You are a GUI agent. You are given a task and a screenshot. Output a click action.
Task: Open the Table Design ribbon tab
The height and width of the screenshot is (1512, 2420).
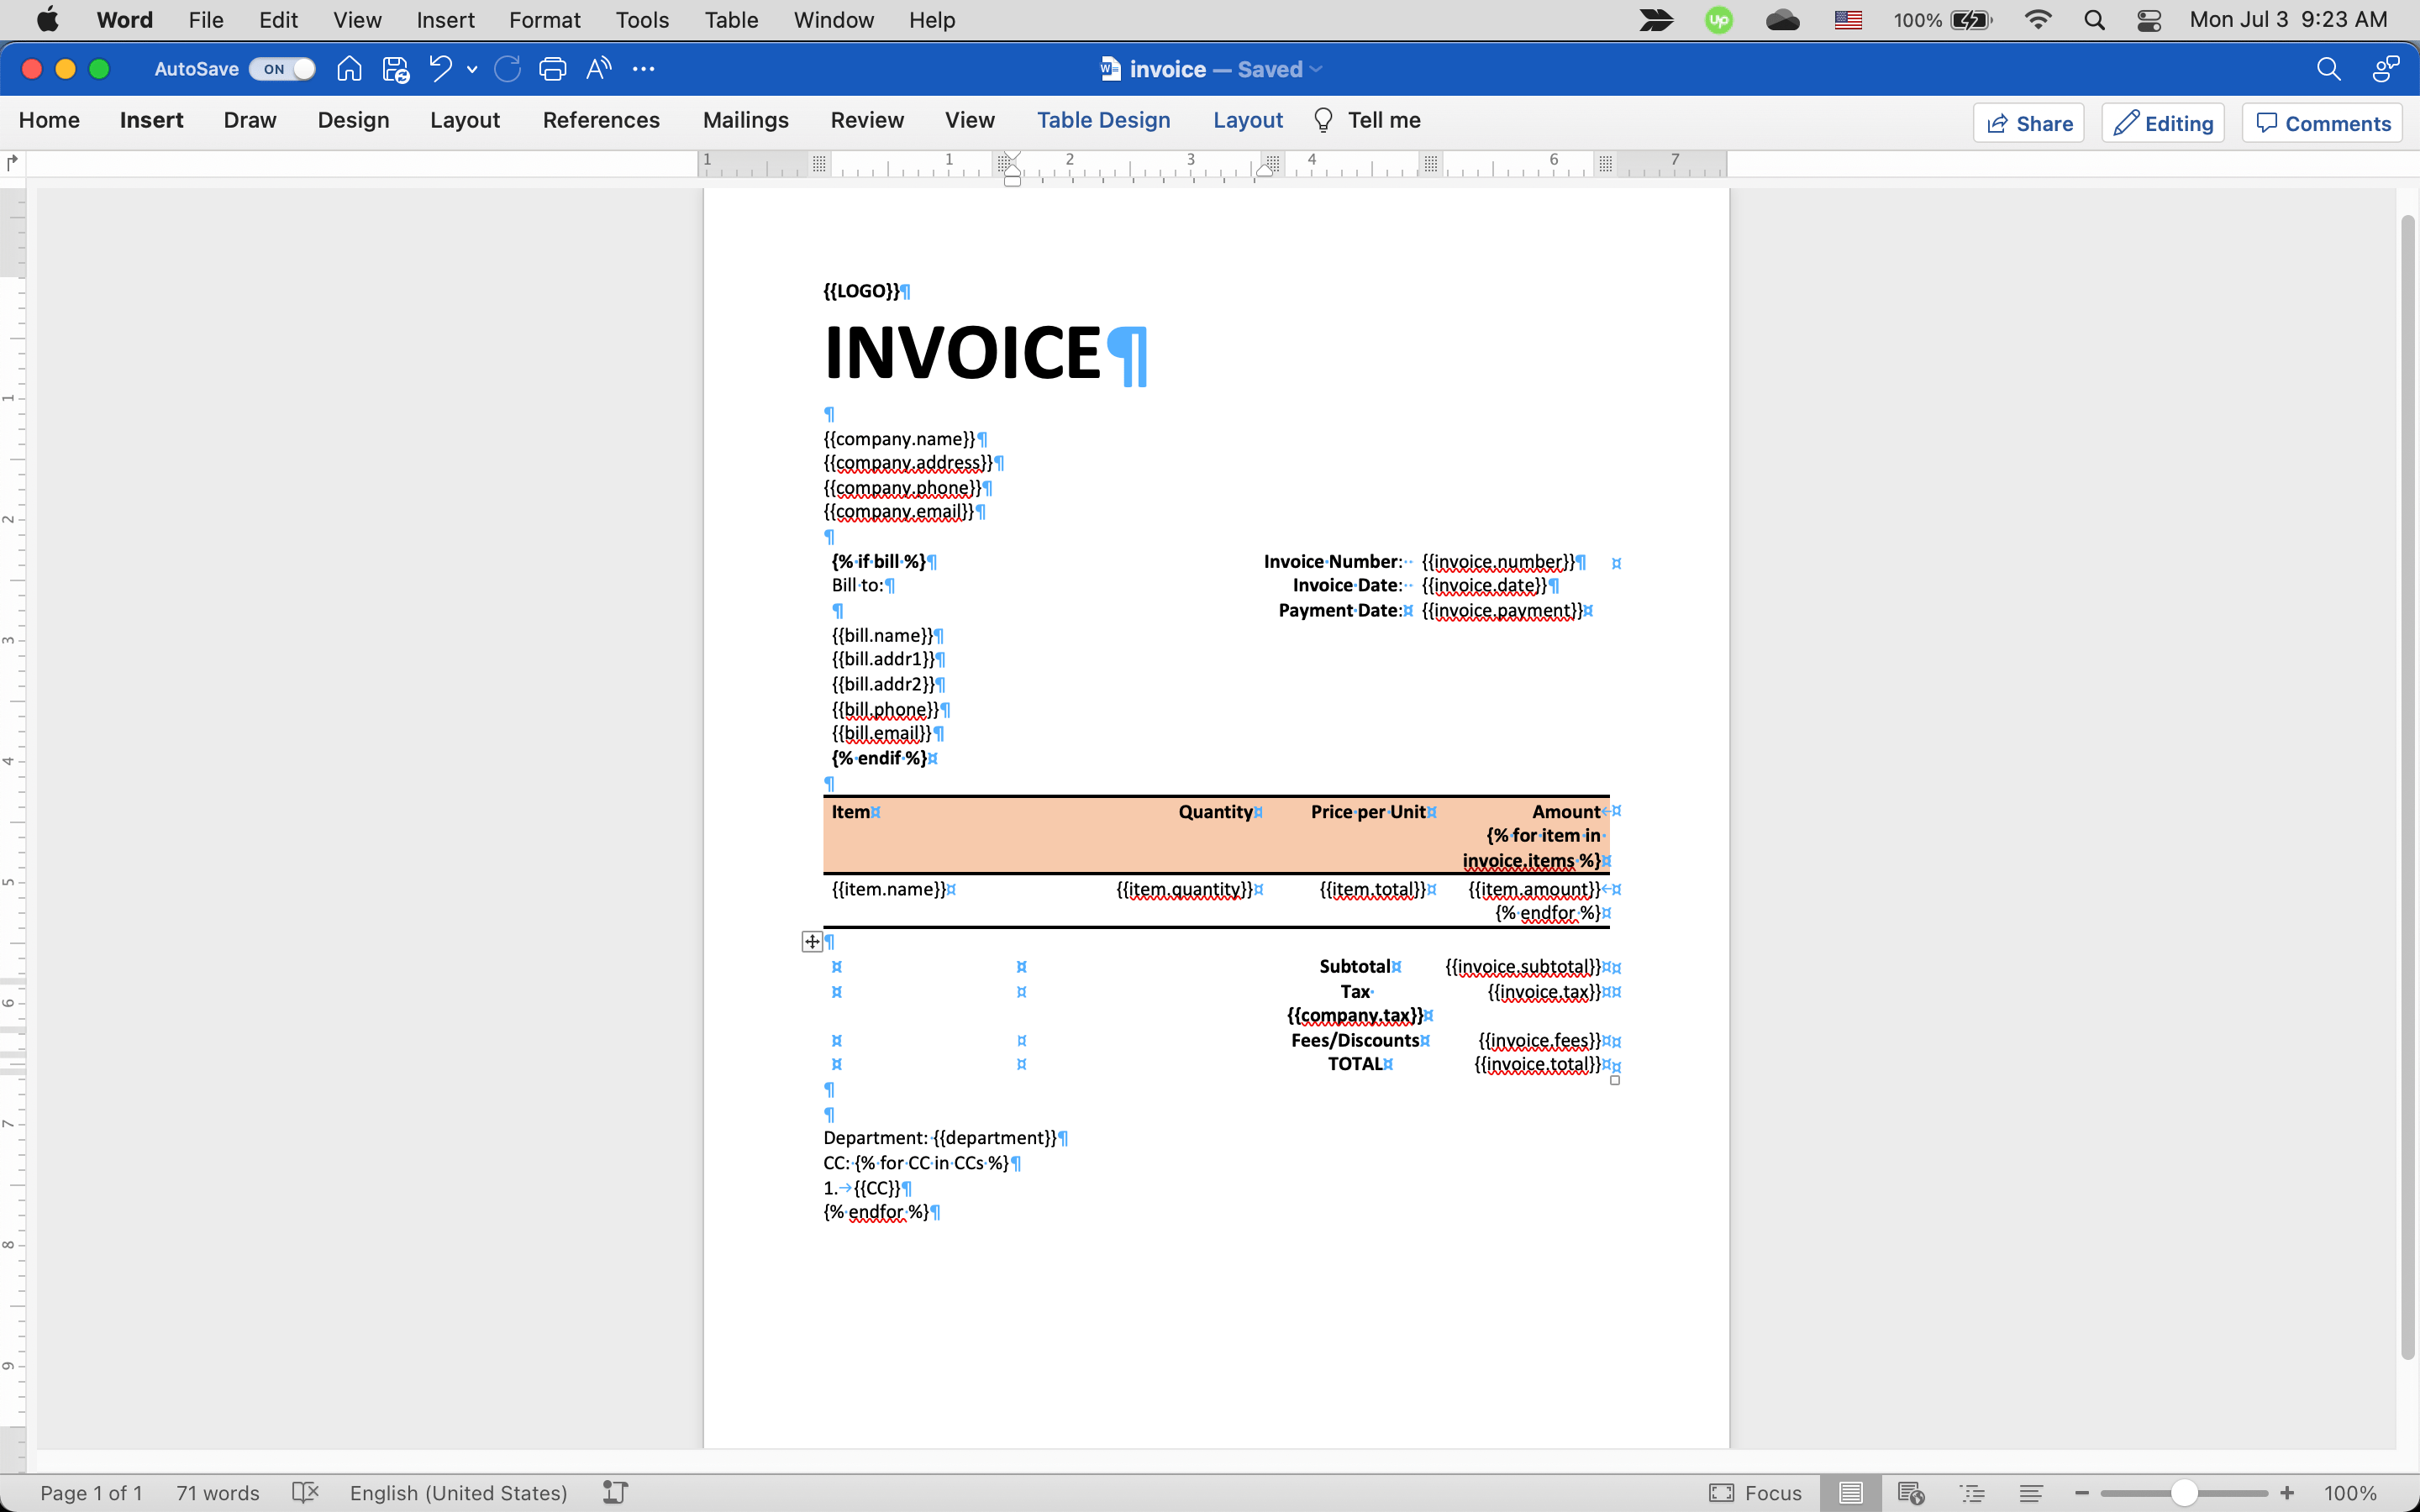(x=1103, y=120)
